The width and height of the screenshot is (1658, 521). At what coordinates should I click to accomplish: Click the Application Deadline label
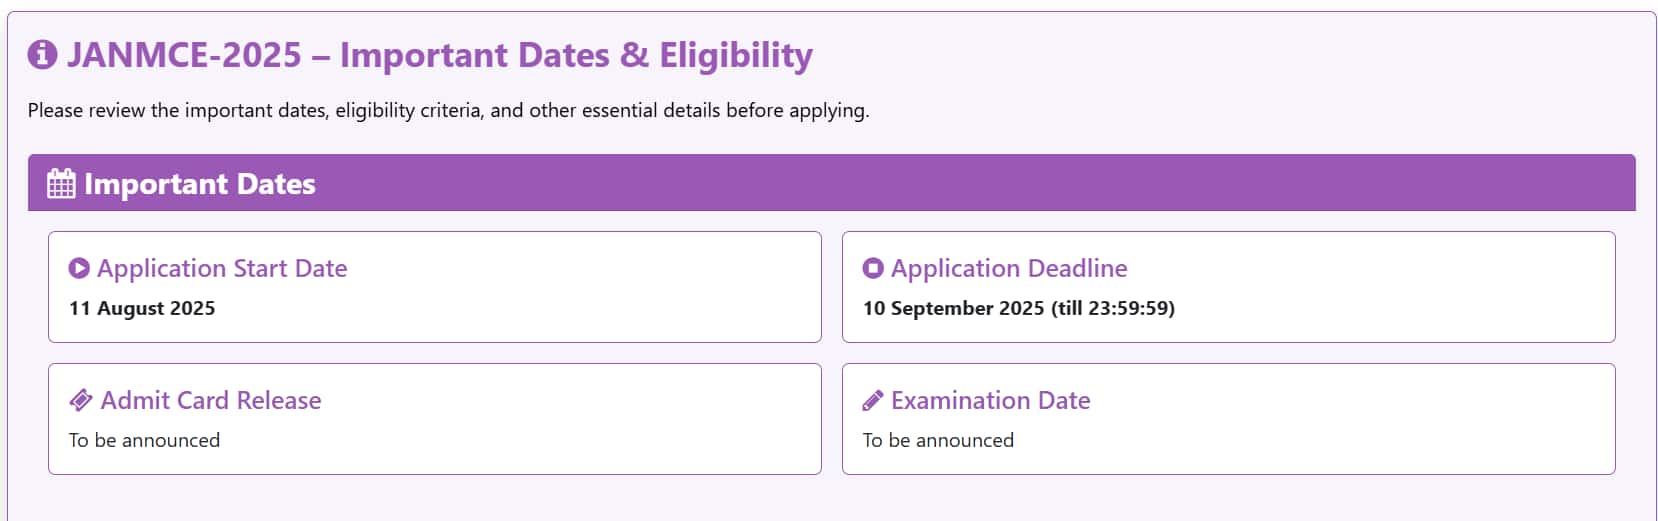point(1009,268)
